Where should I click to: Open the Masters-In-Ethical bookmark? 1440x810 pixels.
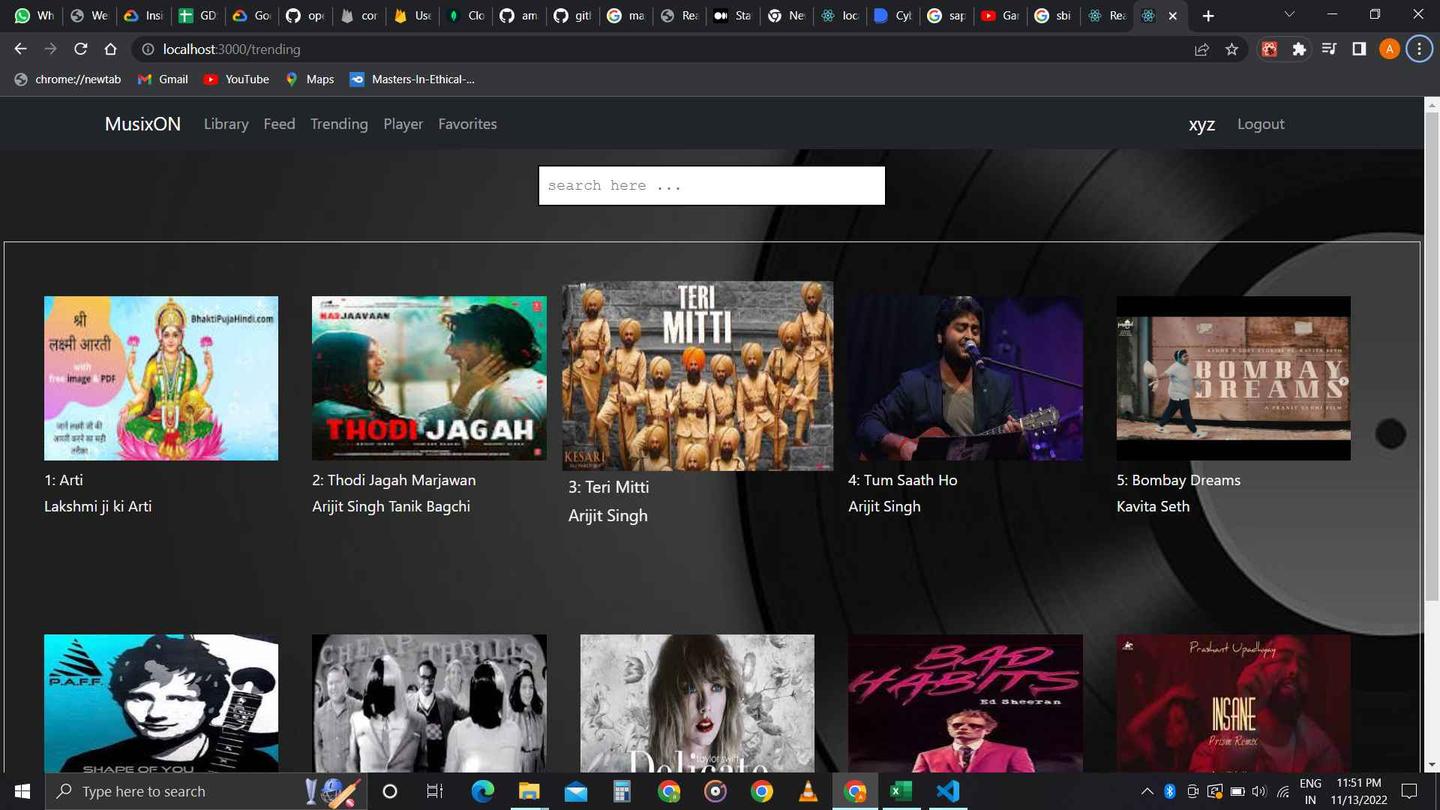[x=412, y=79]
